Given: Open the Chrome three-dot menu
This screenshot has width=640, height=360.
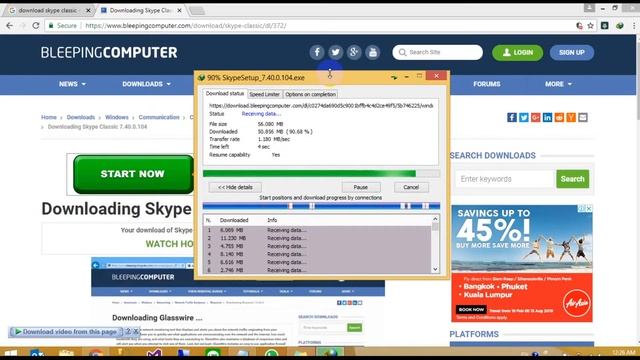Looking at the screenshot, I should tap(634, 26).
